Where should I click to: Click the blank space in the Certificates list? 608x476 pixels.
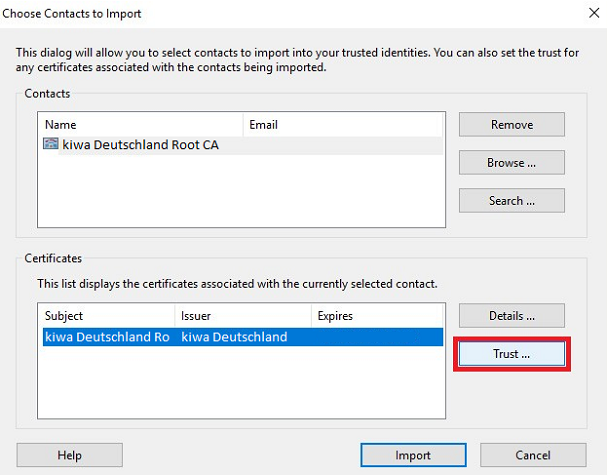[x=240, y=385]
